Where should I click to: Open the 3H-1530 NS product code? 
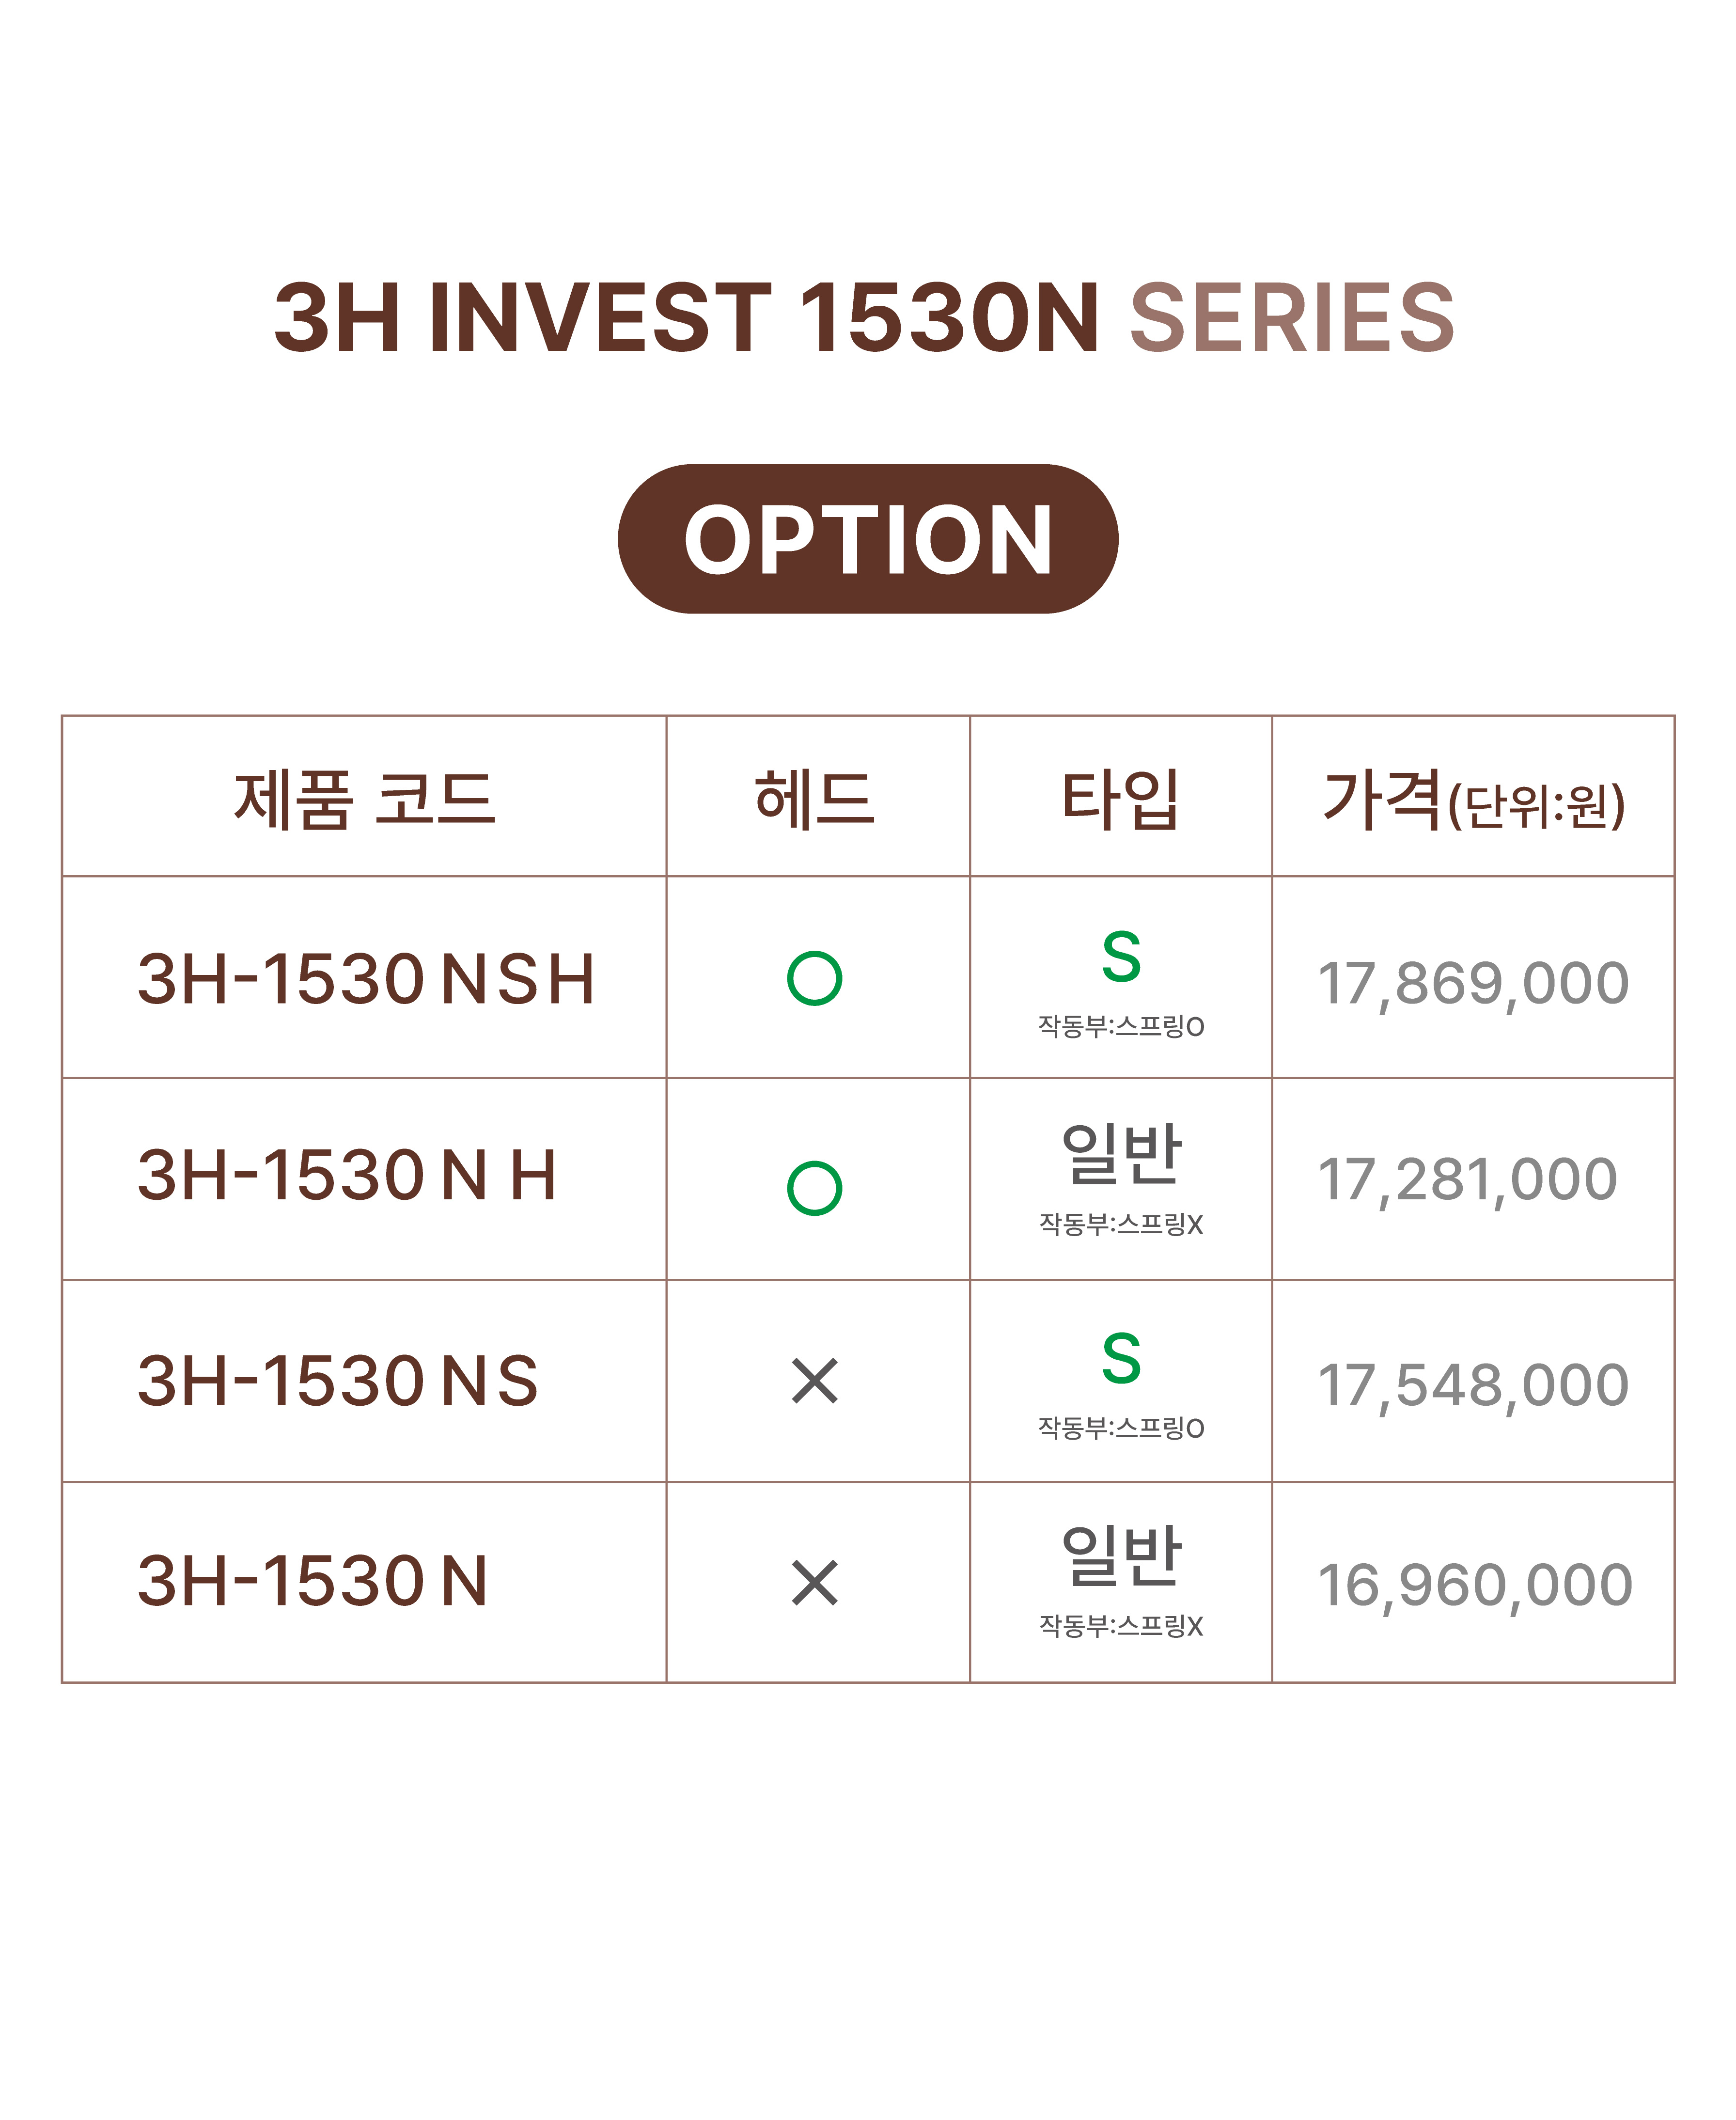tap(337, 1381)
